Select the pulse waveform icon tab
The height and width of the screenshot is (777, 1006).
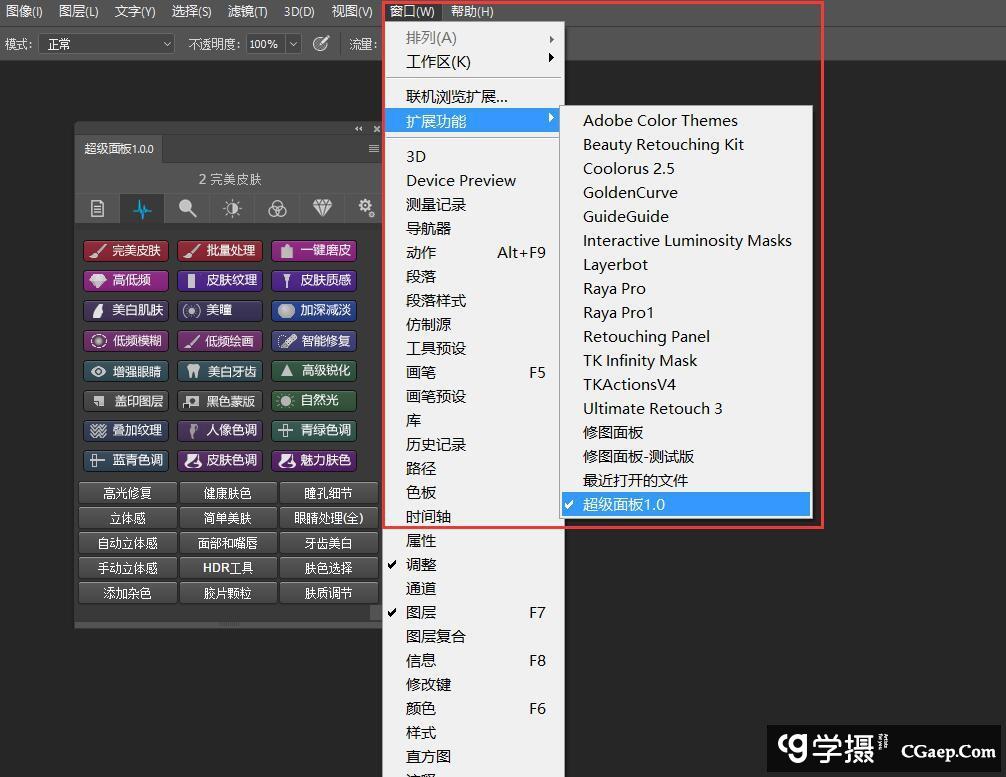tap(142, 208)
